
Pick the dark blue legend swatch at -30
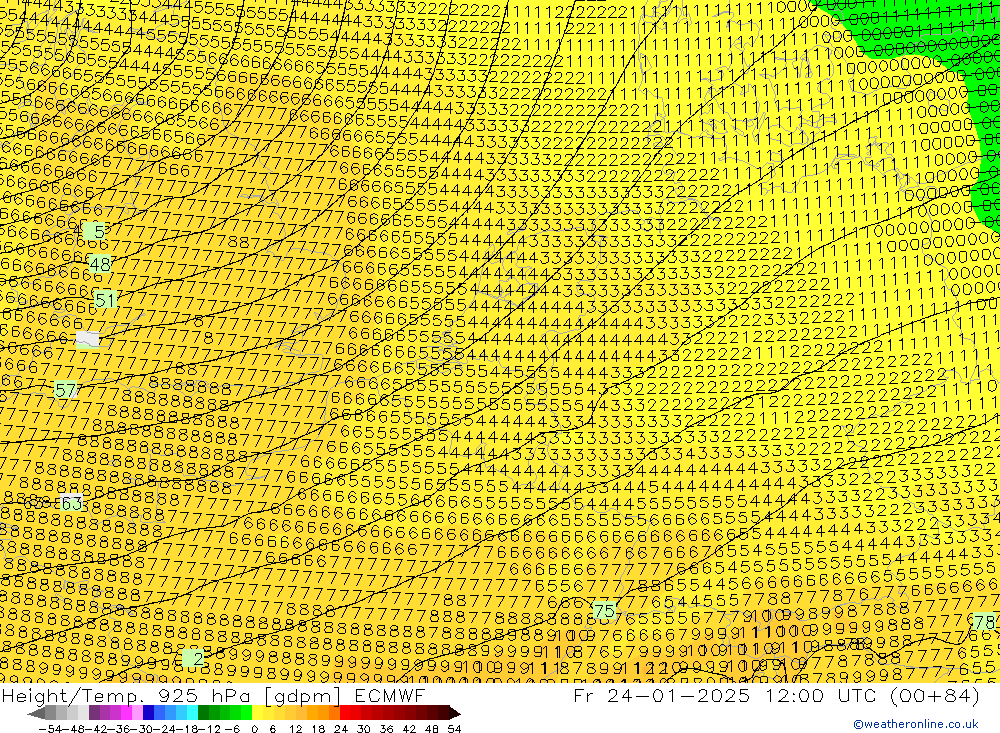pyautogui.click(x=149, y=713)
